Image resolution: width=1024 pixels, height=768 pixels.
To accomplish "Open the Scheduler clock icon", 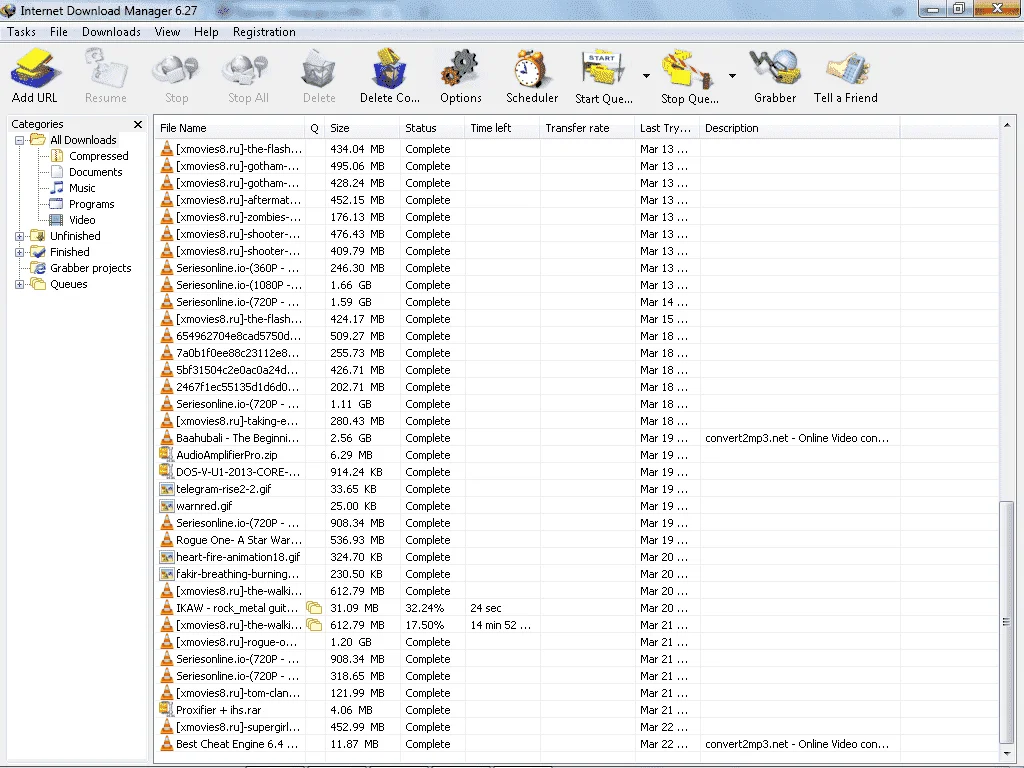I will click(532, 69).
